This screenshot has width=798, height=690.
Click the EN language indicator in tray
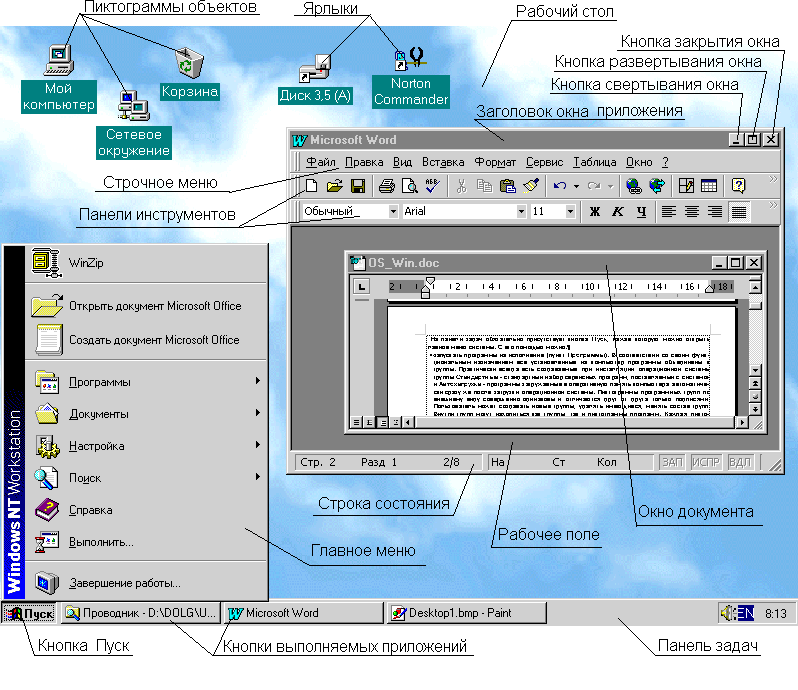[x=746, y=613]
